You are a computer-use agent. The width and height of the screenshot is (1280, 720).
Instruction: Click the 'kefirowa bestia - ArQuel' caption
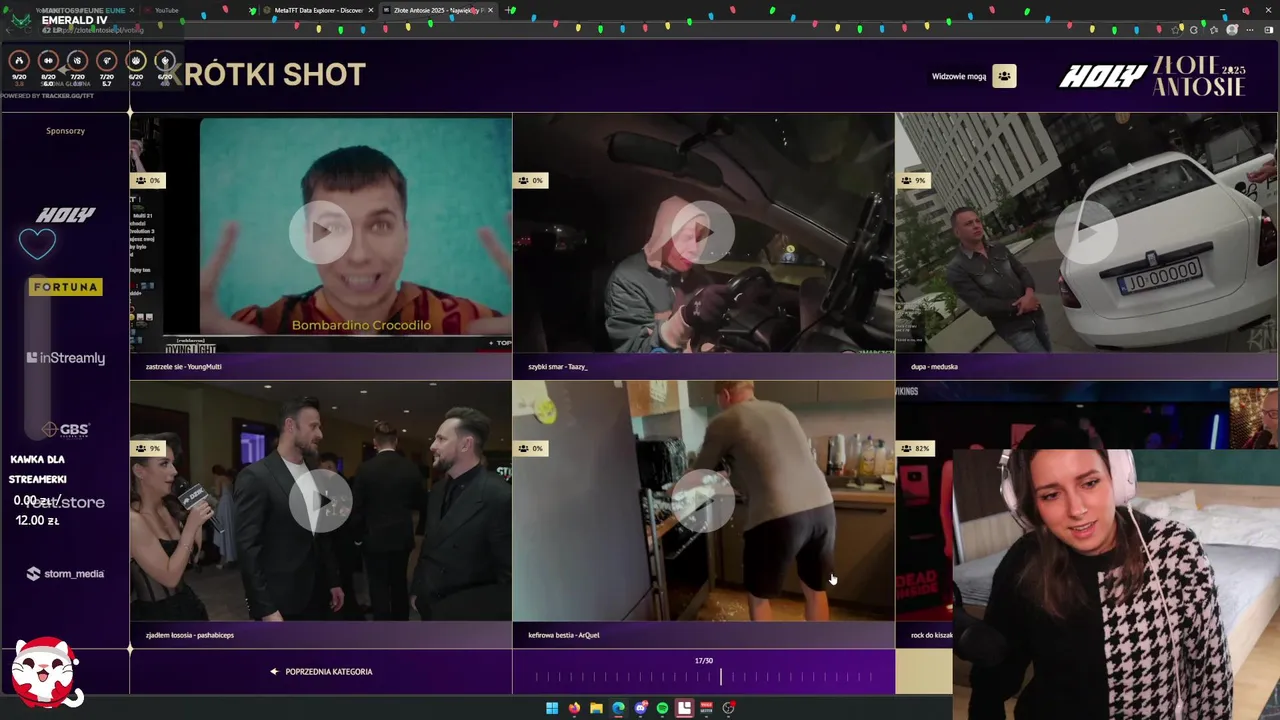pos(564,635)
